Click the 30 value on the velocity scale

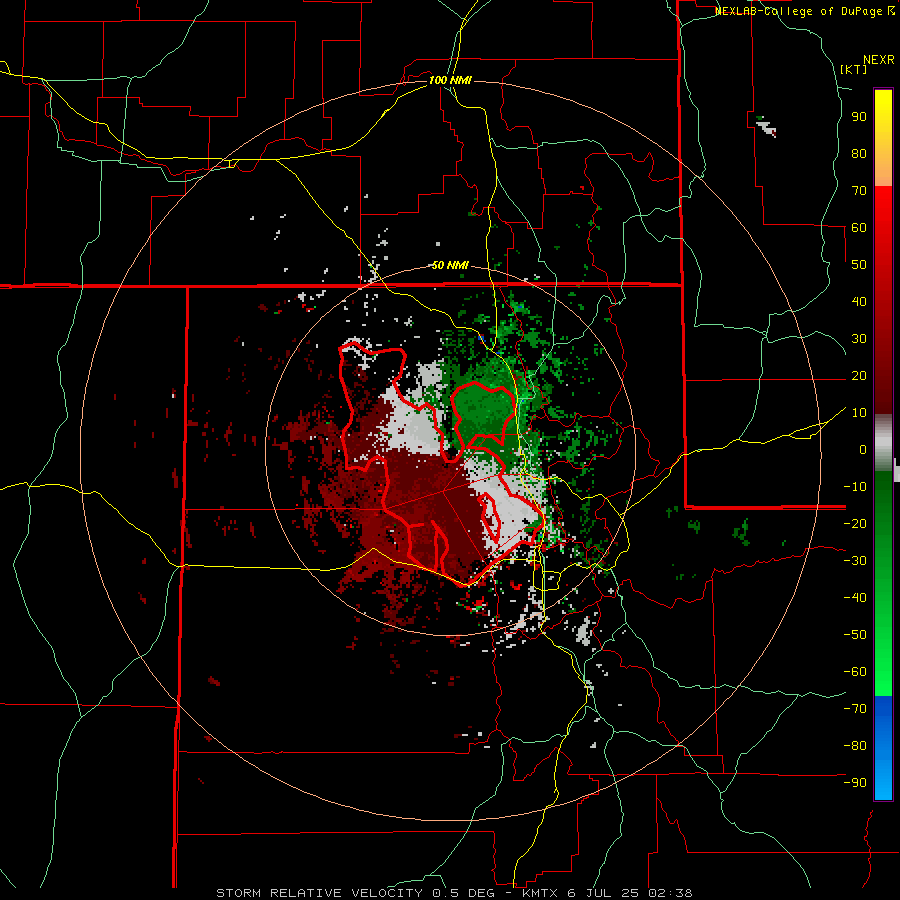pyautogui.click(x=859, y=339)
